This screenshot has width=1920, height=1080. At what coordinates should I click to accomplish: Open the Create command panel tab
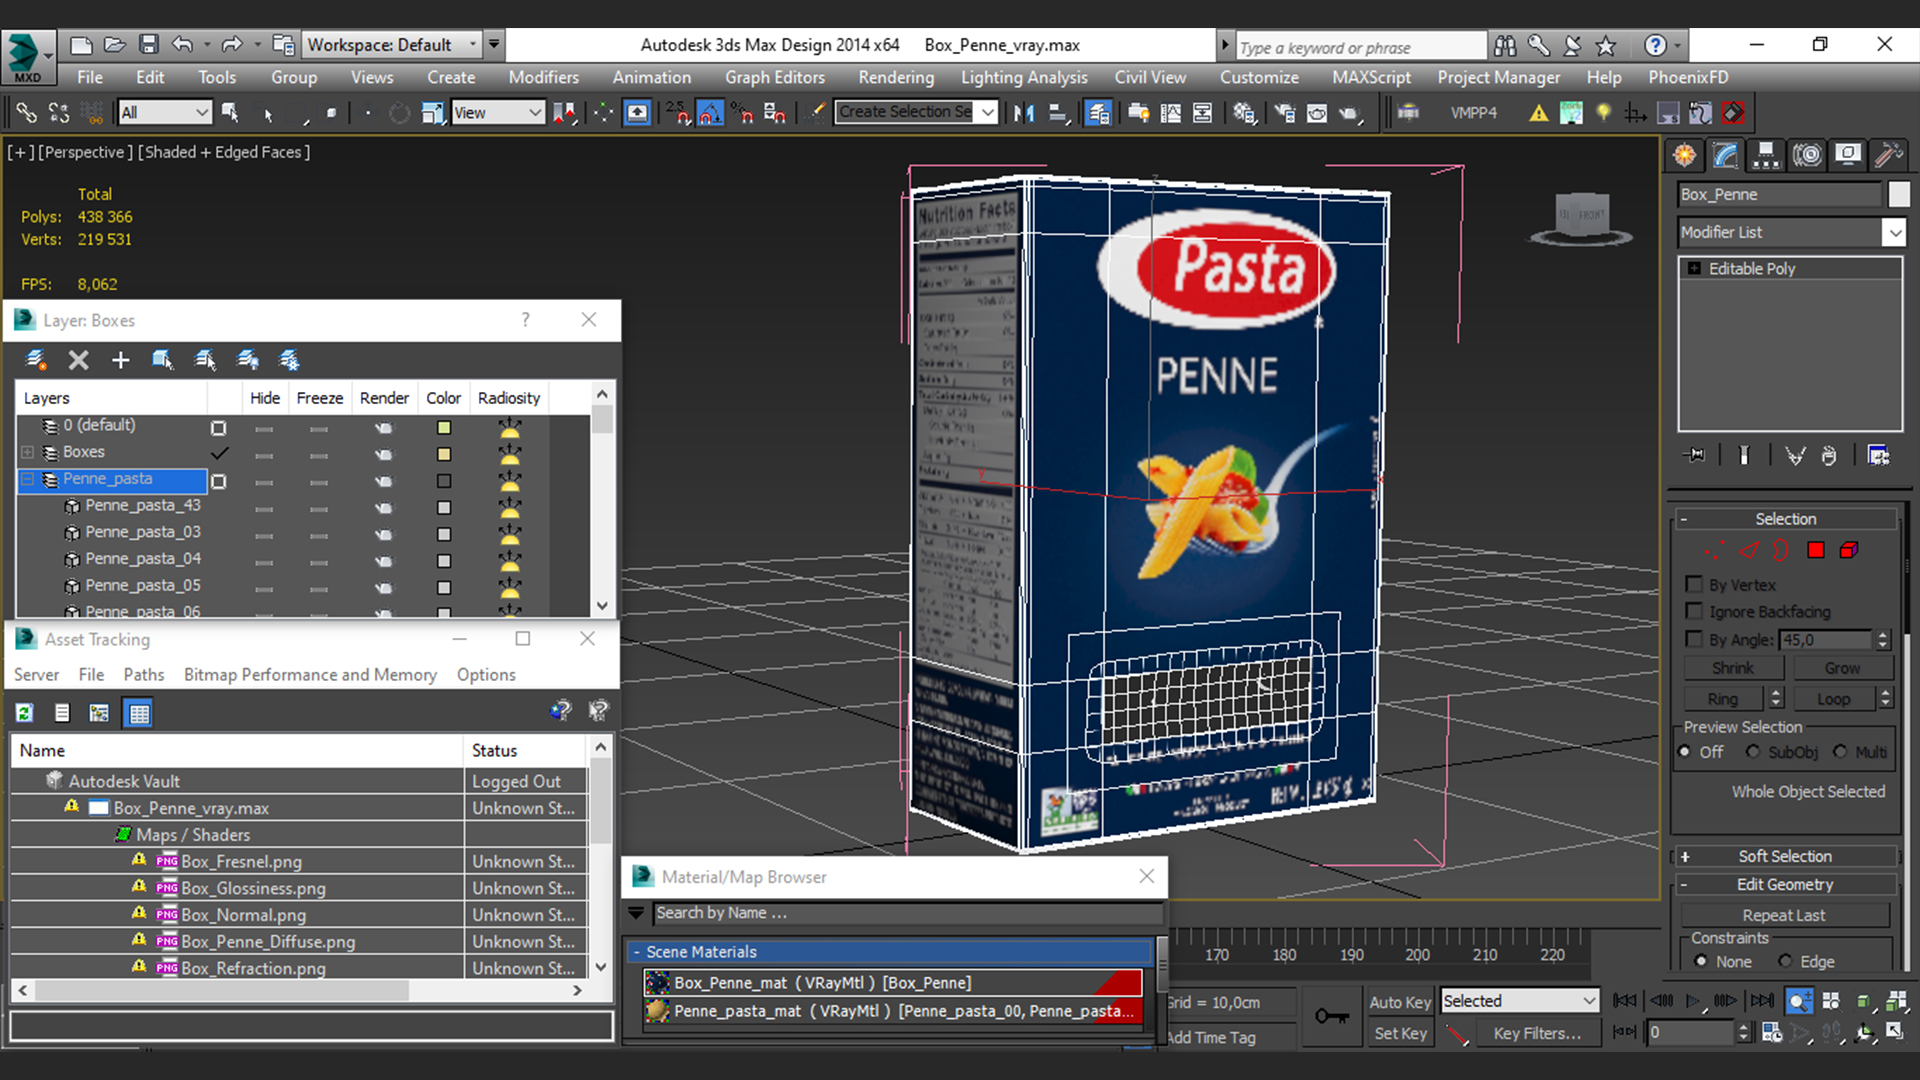[1685, 155]
